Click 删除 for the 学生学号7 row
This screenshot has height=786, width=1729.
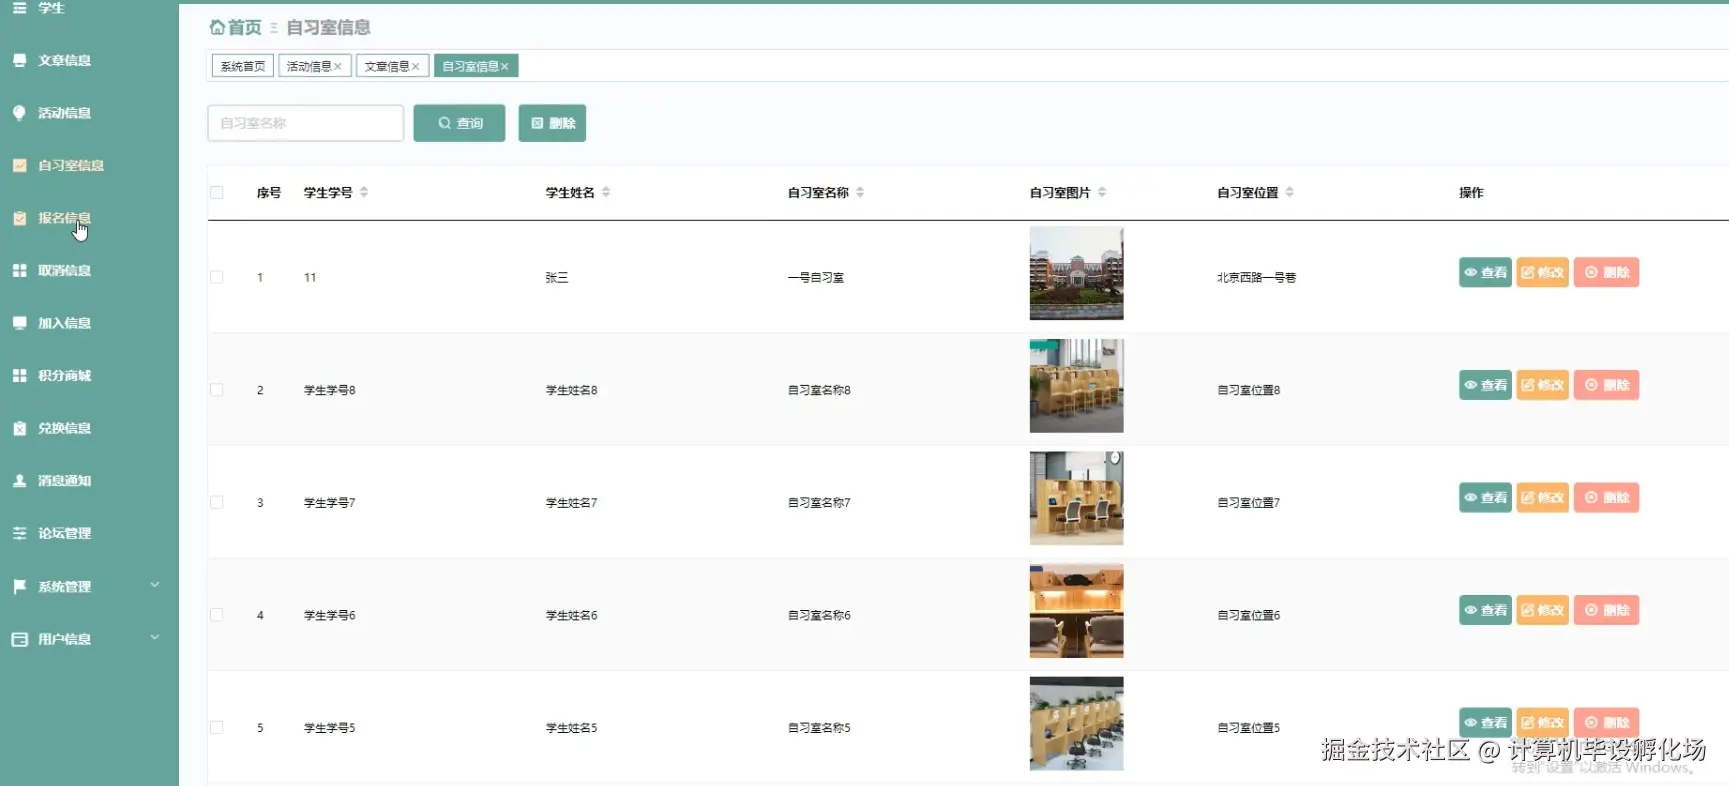point(1606,497)
